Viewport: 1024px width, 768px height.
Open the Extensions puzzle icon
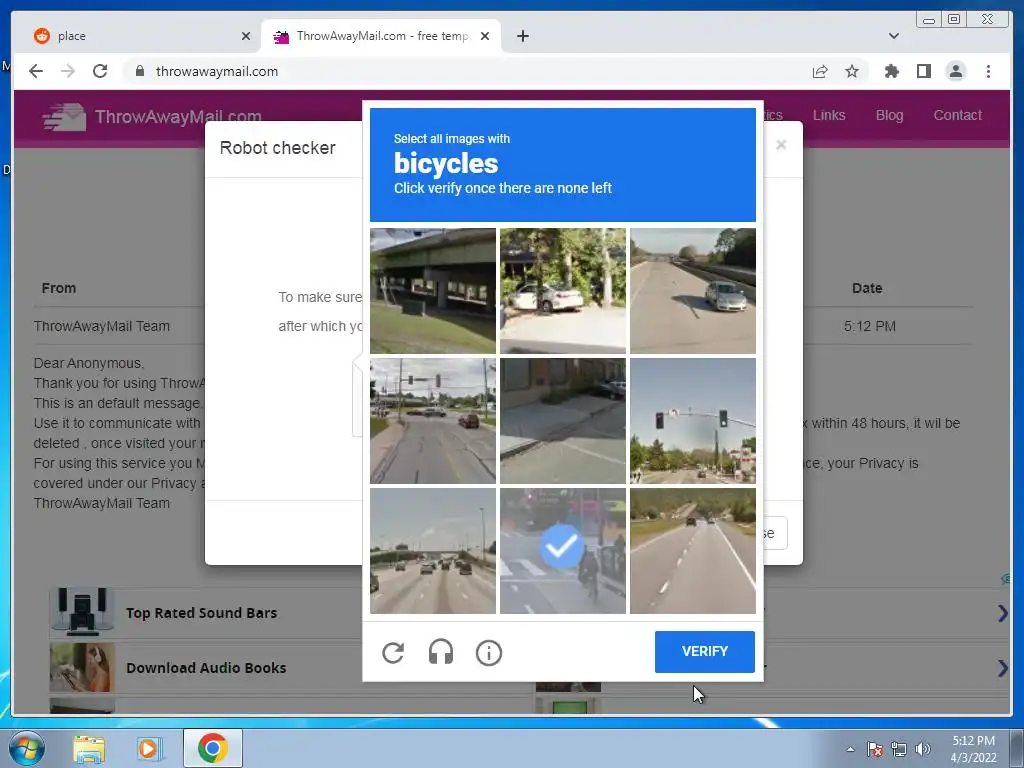pyautogui.click(x=891, y=71)
